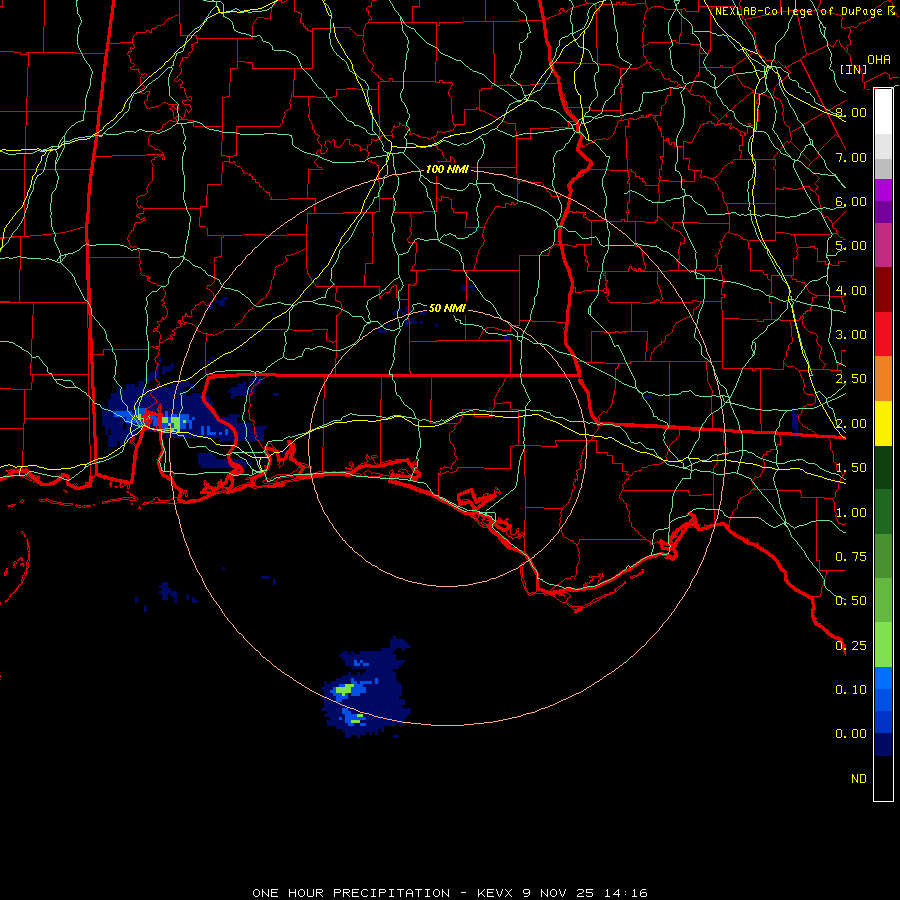
Task: Select the 2.50 legend value
Action: coord(851,379)
